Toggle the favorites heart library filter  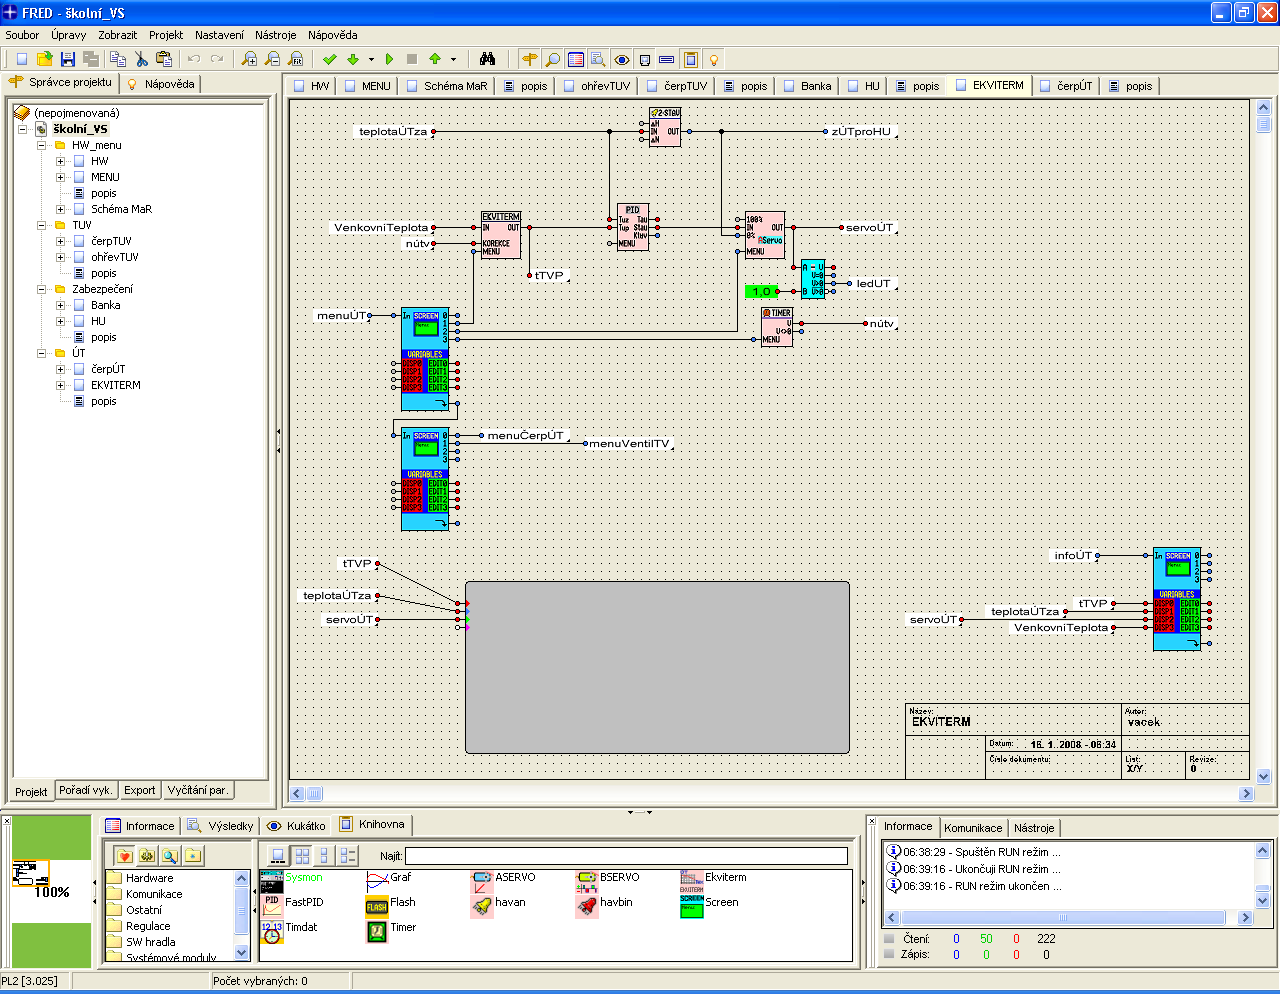click(x=124, y=856)
